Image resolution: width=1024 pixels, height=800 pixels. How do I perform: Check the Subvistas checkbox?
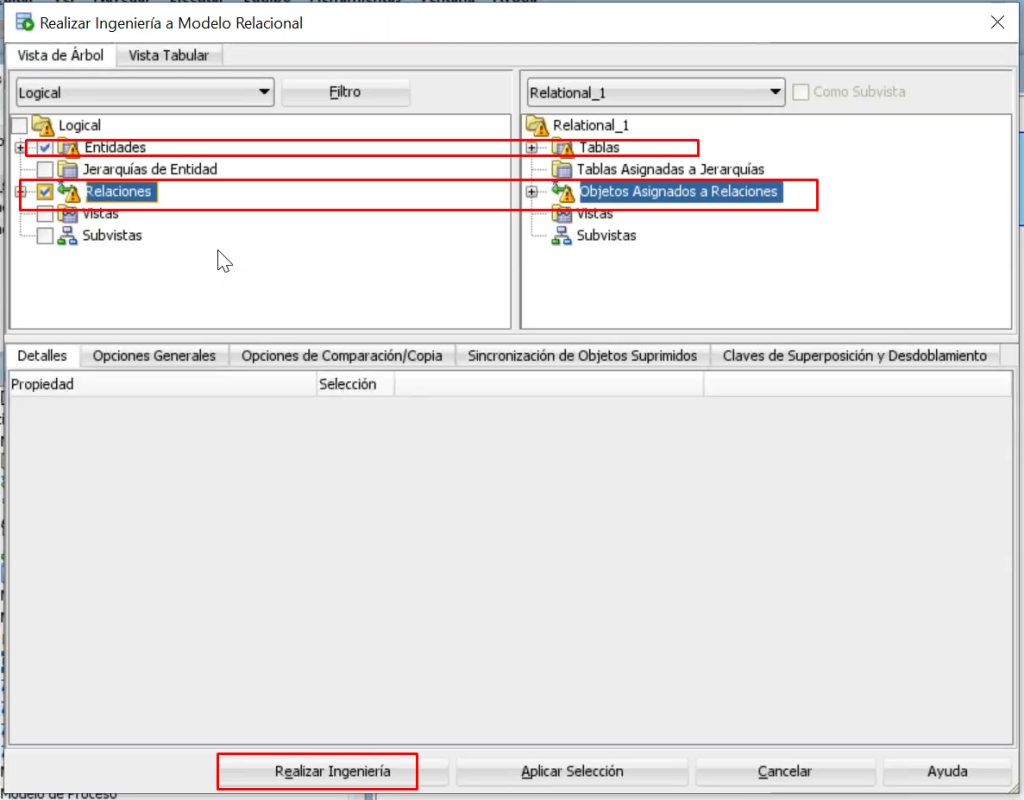(x=44, y=235)
